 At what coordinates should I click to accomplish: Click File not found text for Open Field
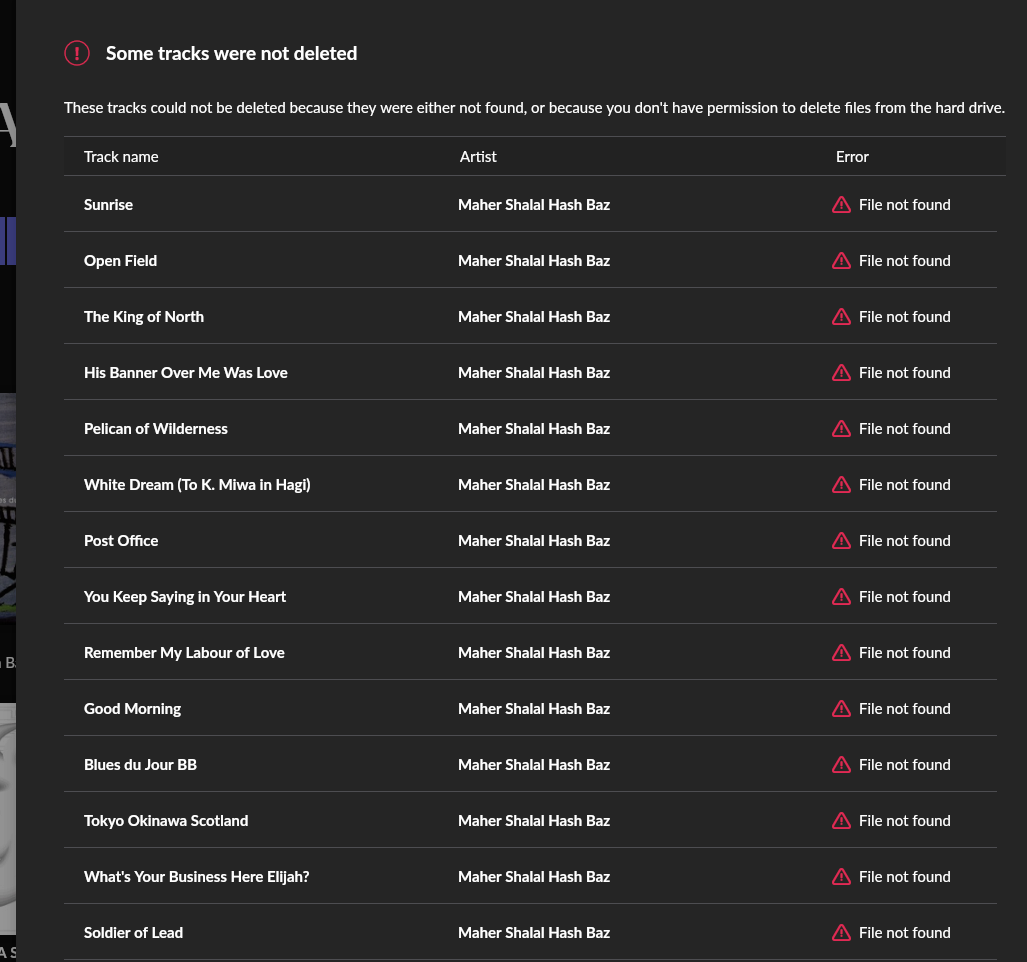905,261
